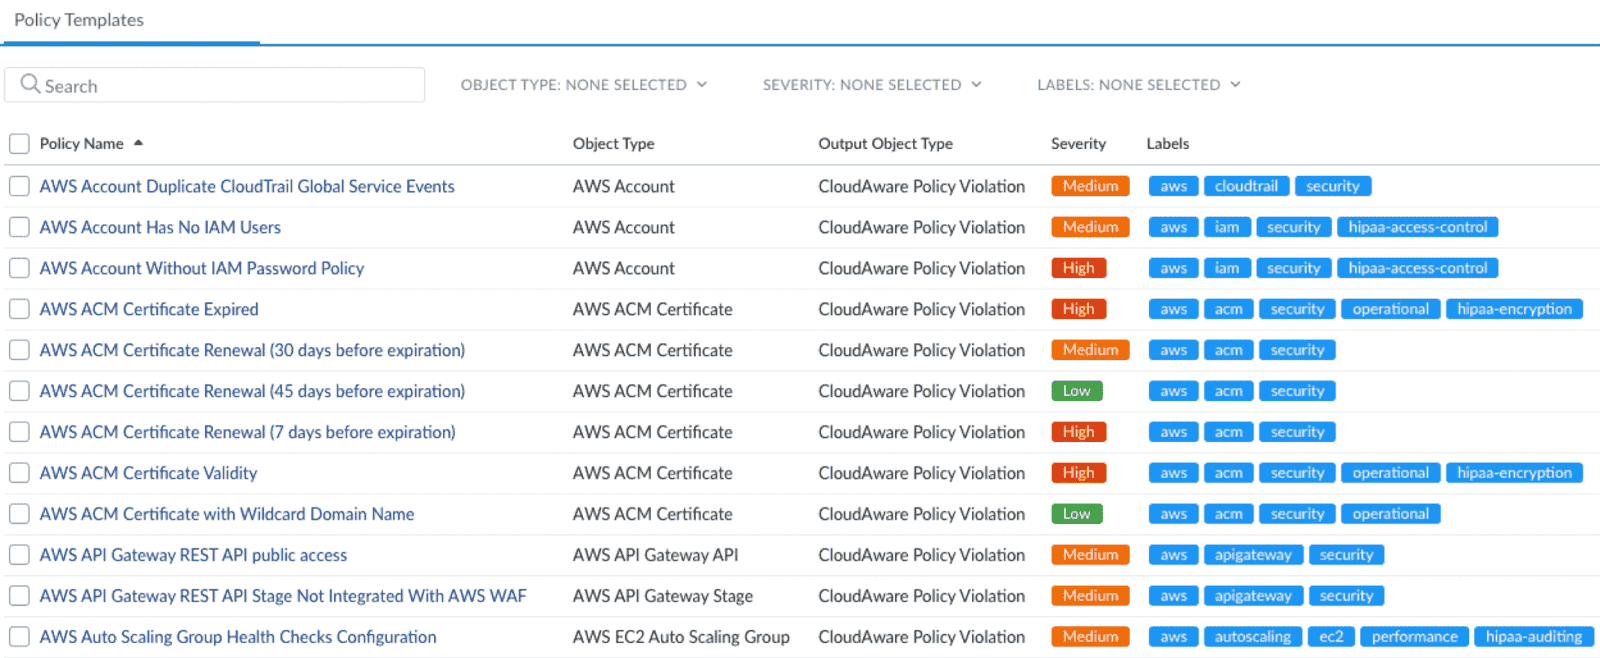This screenshot has width=1600, height=658.
Task: Open API Gateway Stage Not Integrated With AWS WAF
Action: tap(283, 596)
